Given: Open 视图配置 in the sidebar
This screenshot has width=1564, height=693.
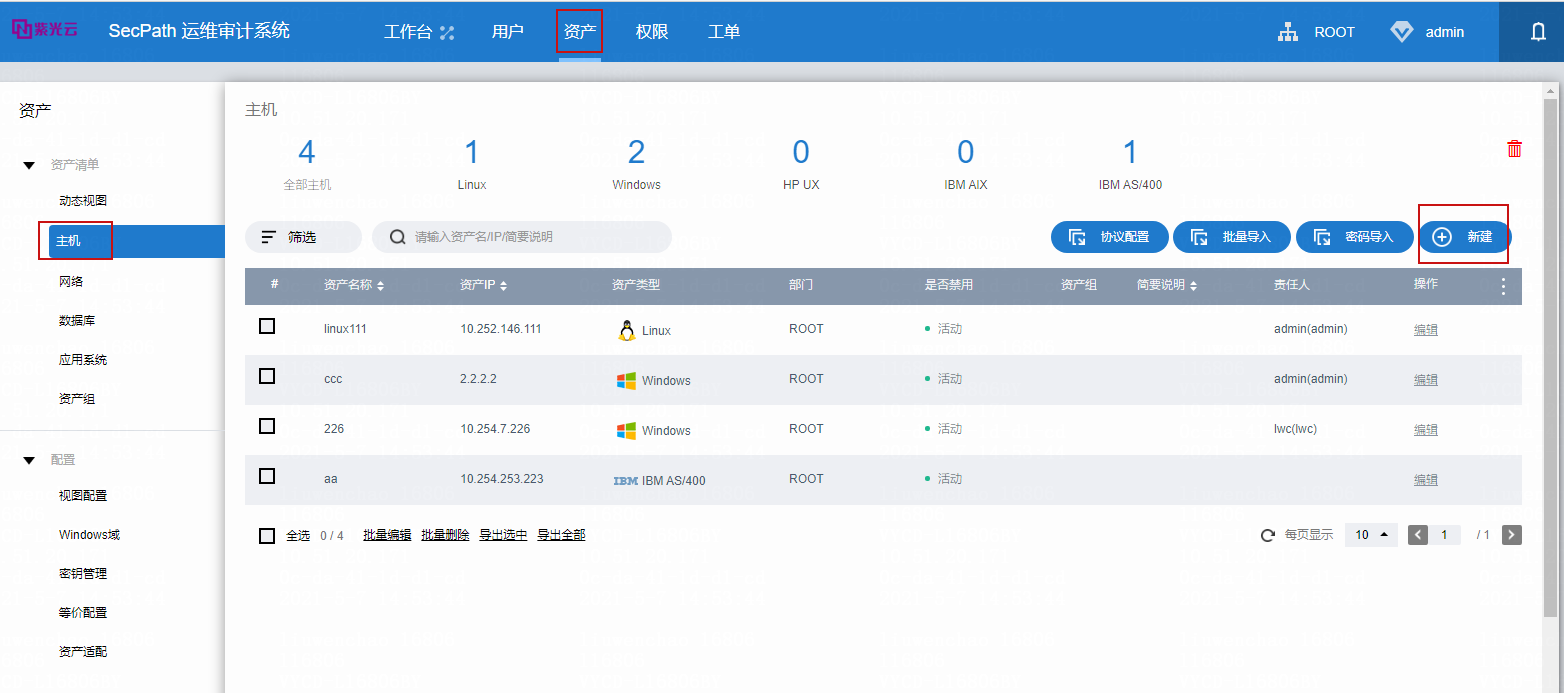Looking at the screenshot, I should (x=83, y=496).
